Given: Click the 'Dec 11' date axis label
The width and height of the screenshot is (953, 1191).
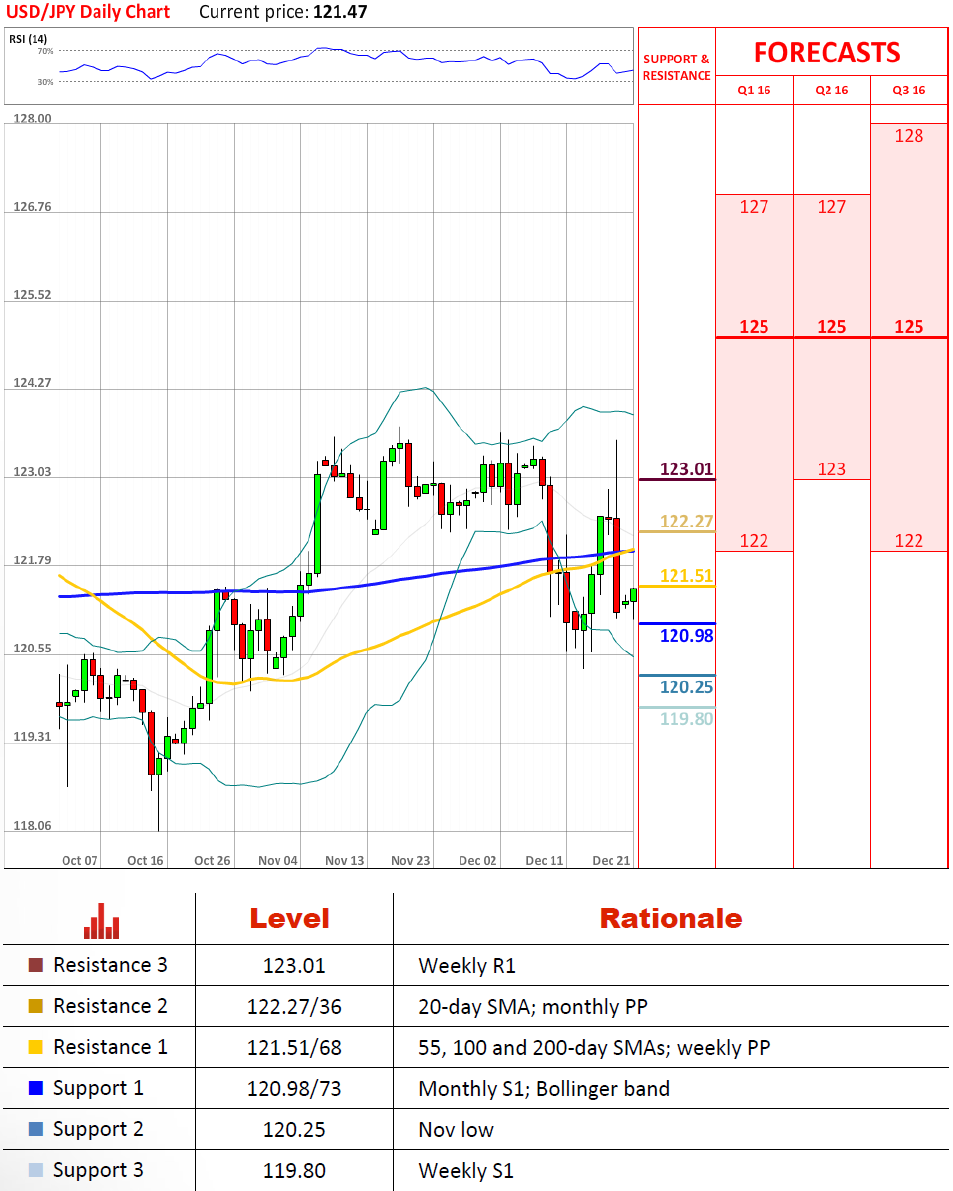Looking at the screenshot, I should 544,861.
